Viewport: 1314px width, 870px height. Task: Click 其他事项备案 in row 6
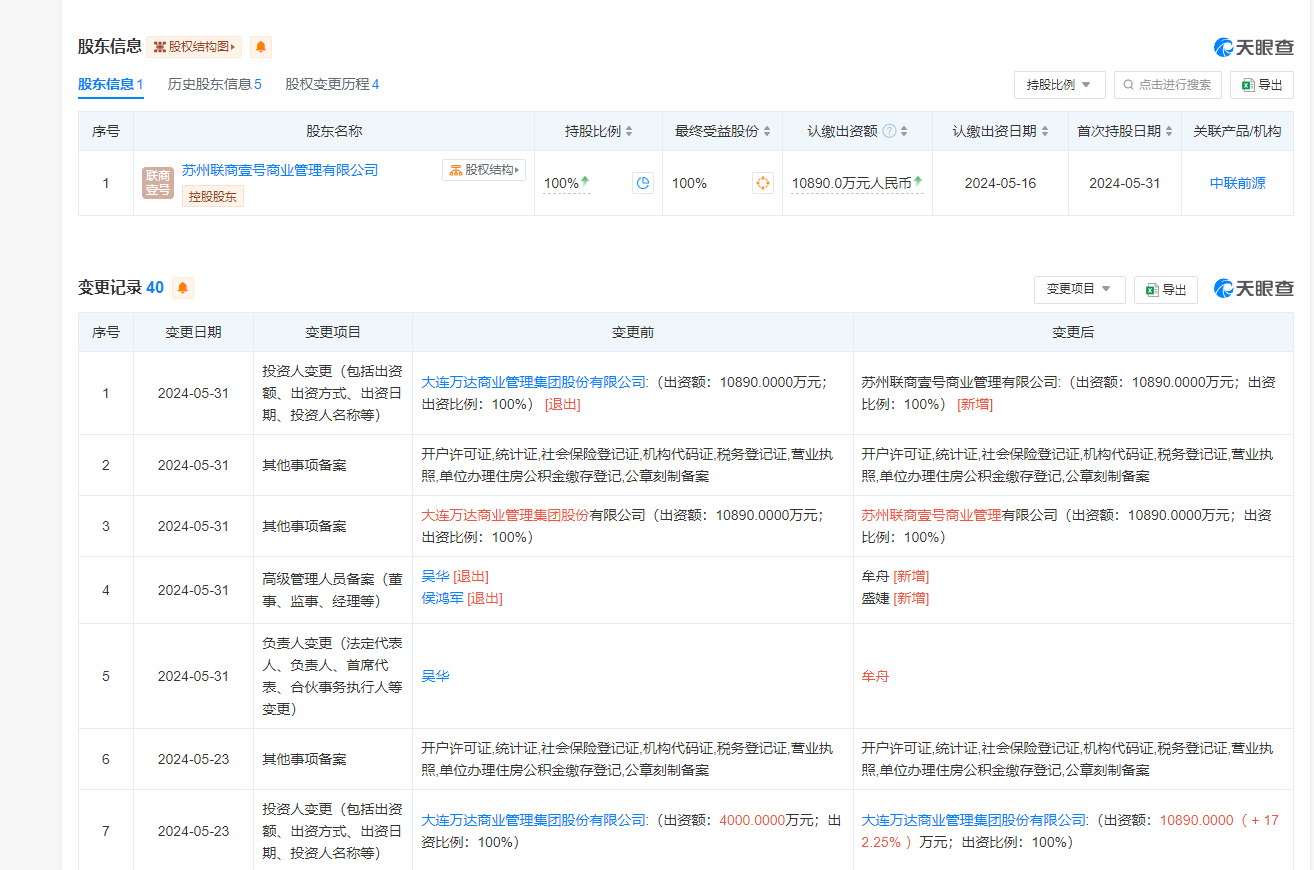coord(304,759)
